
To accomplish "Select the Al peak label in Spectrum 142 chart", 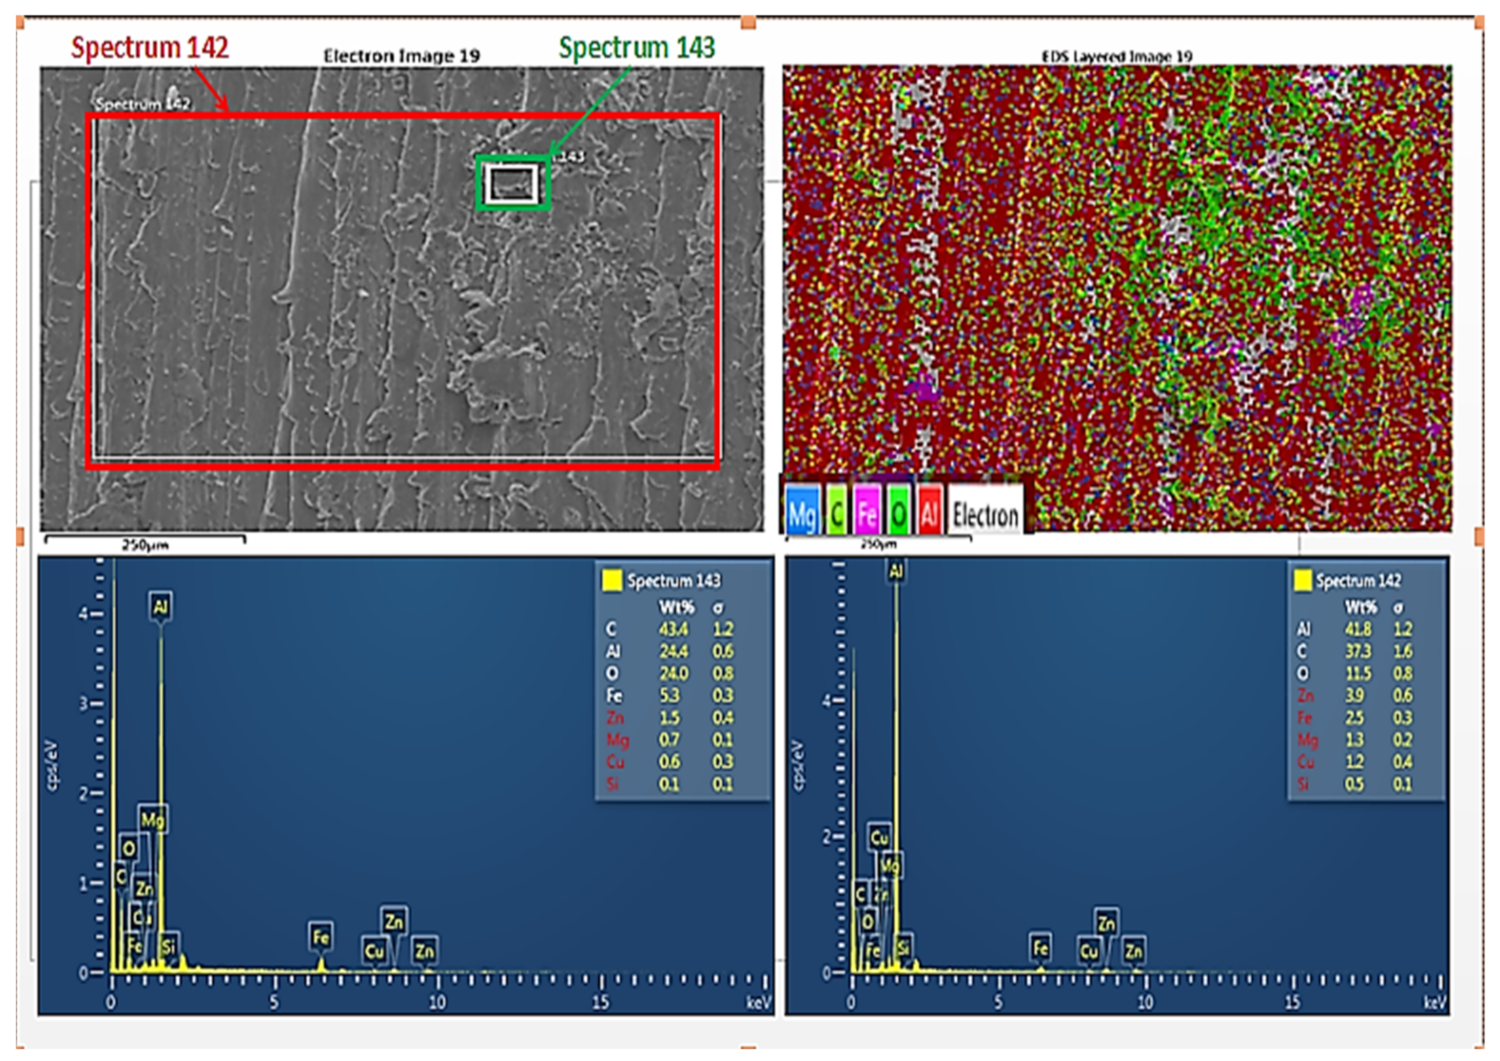I will point(895,571).
